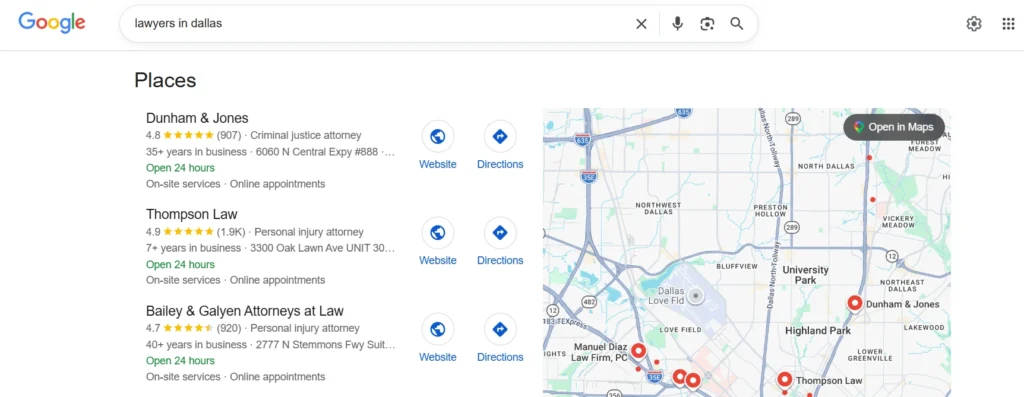Image resolution: width=1024 pixels, height=397 pixels.
Task: Open the Dunham & Jones website globe icon
Action: [x=438, y=136]
